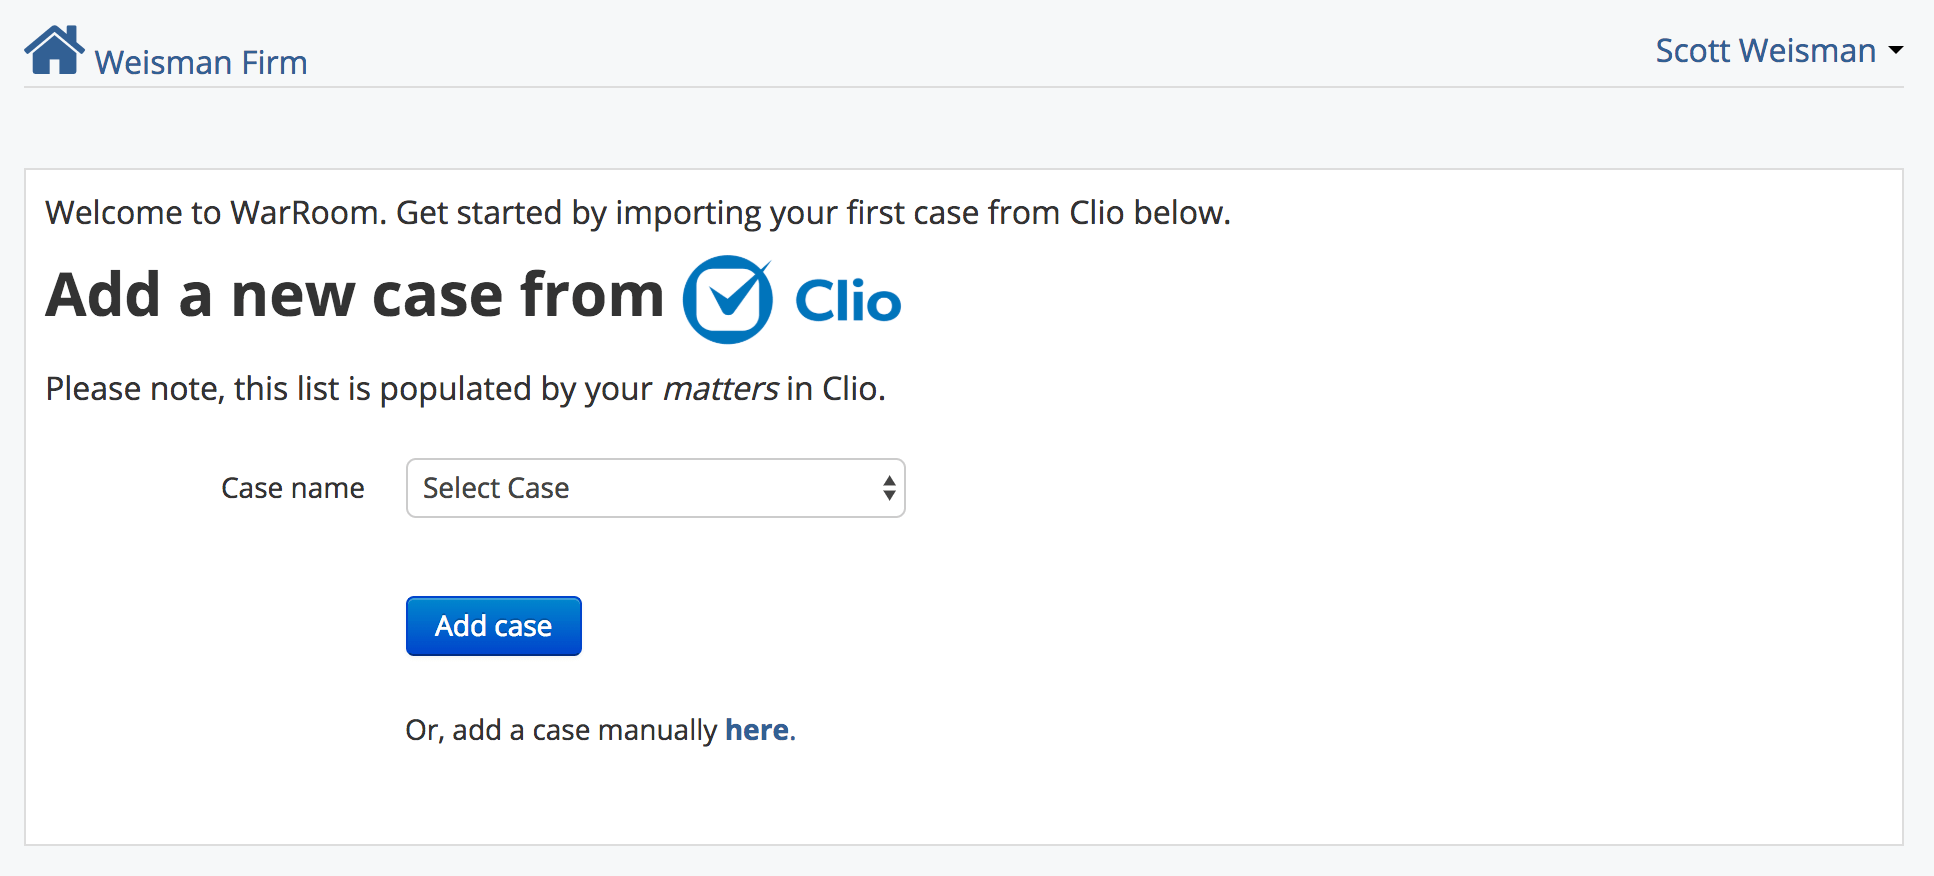
Task: Click the "Please note" sentence start
Action: coord(137,389)
